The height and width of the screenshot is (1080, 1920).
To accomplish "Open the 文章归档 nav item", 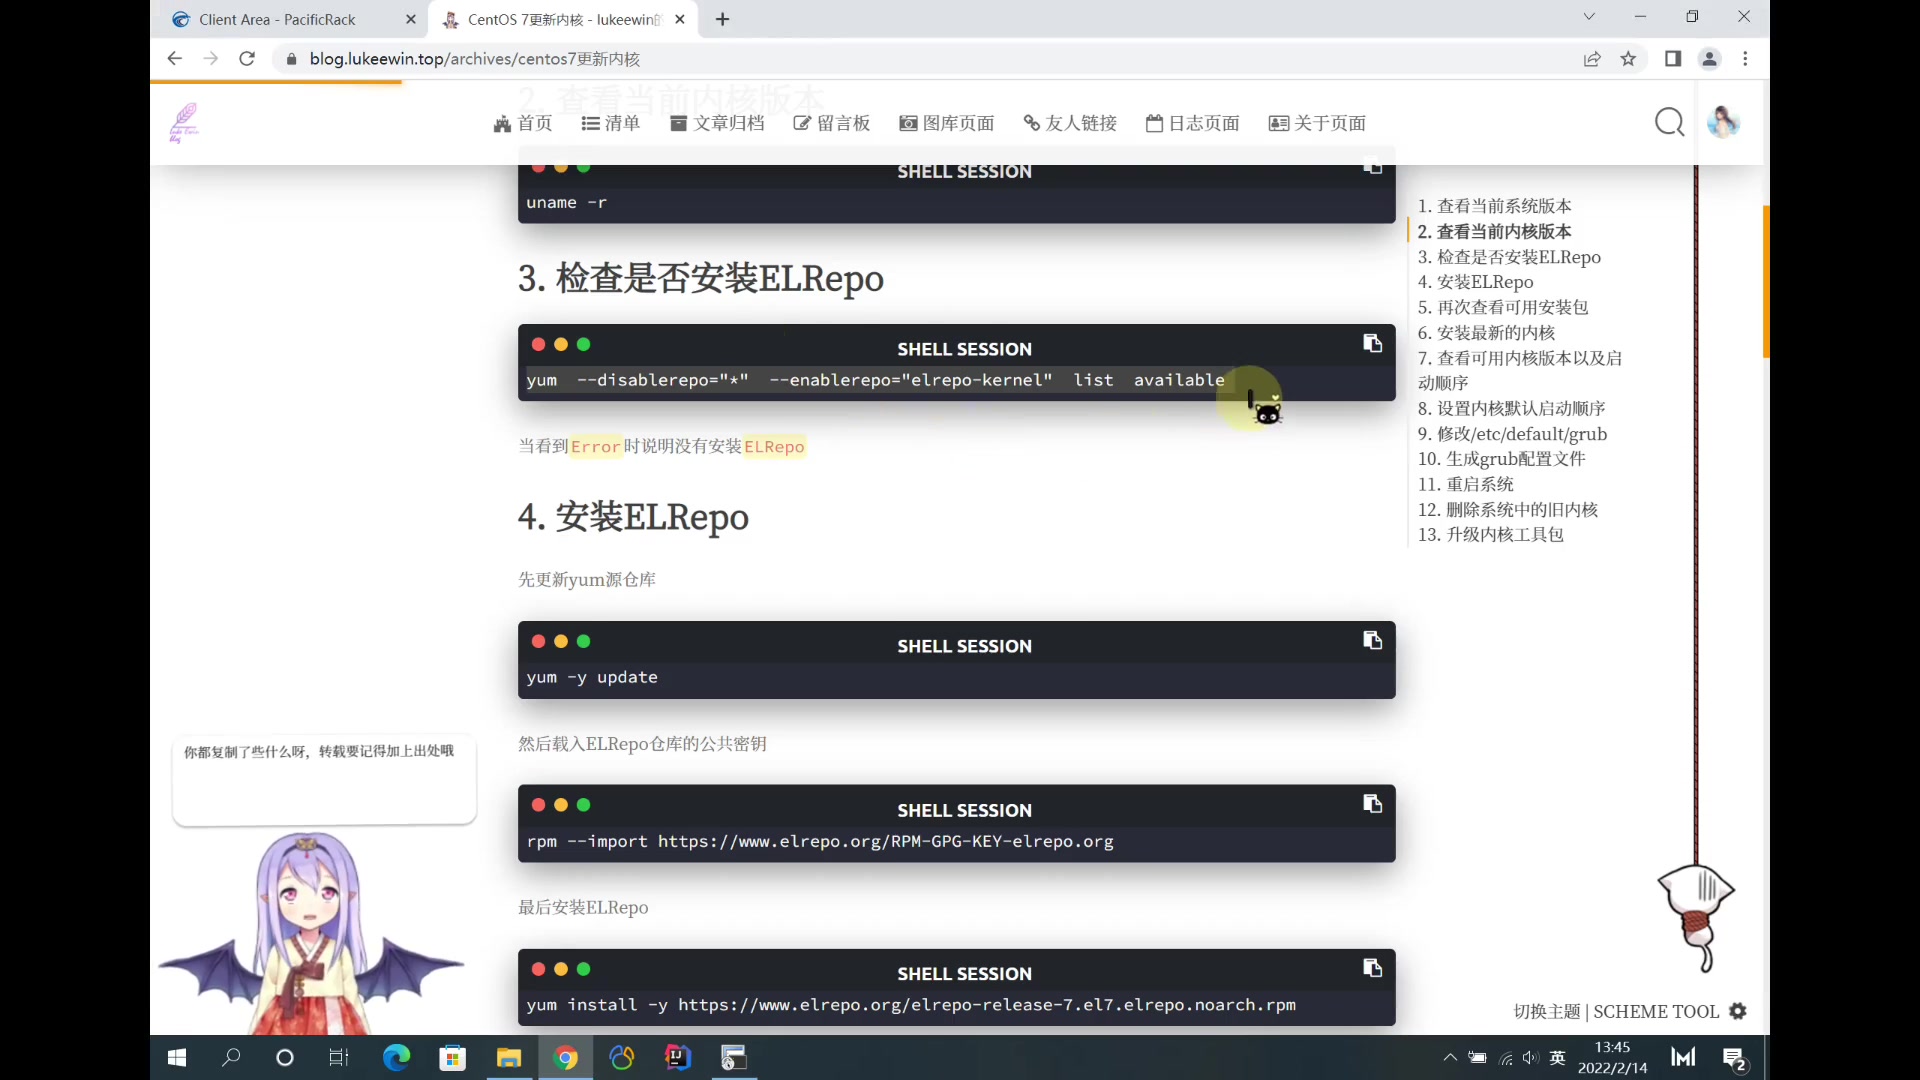I will tap(717, 123).
